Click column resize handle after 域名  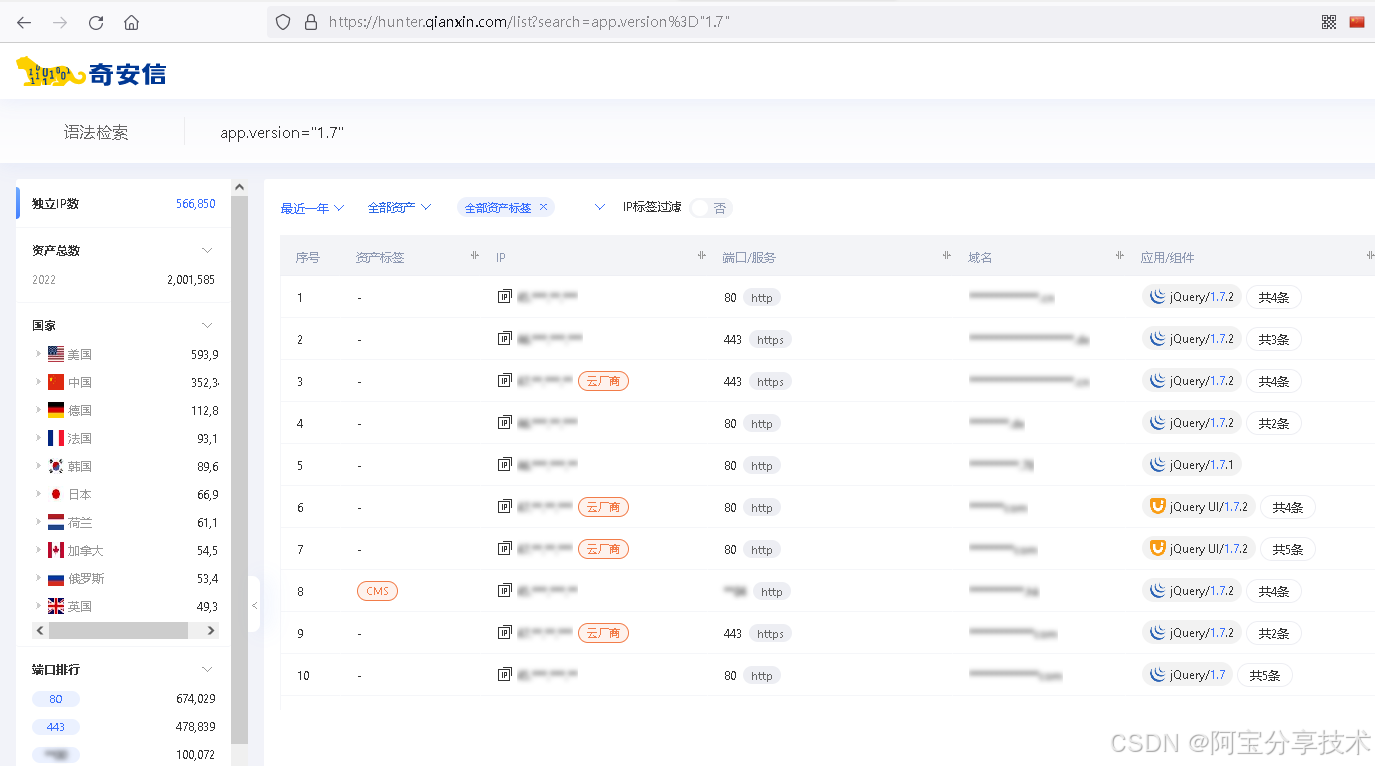coord(1120,256)
